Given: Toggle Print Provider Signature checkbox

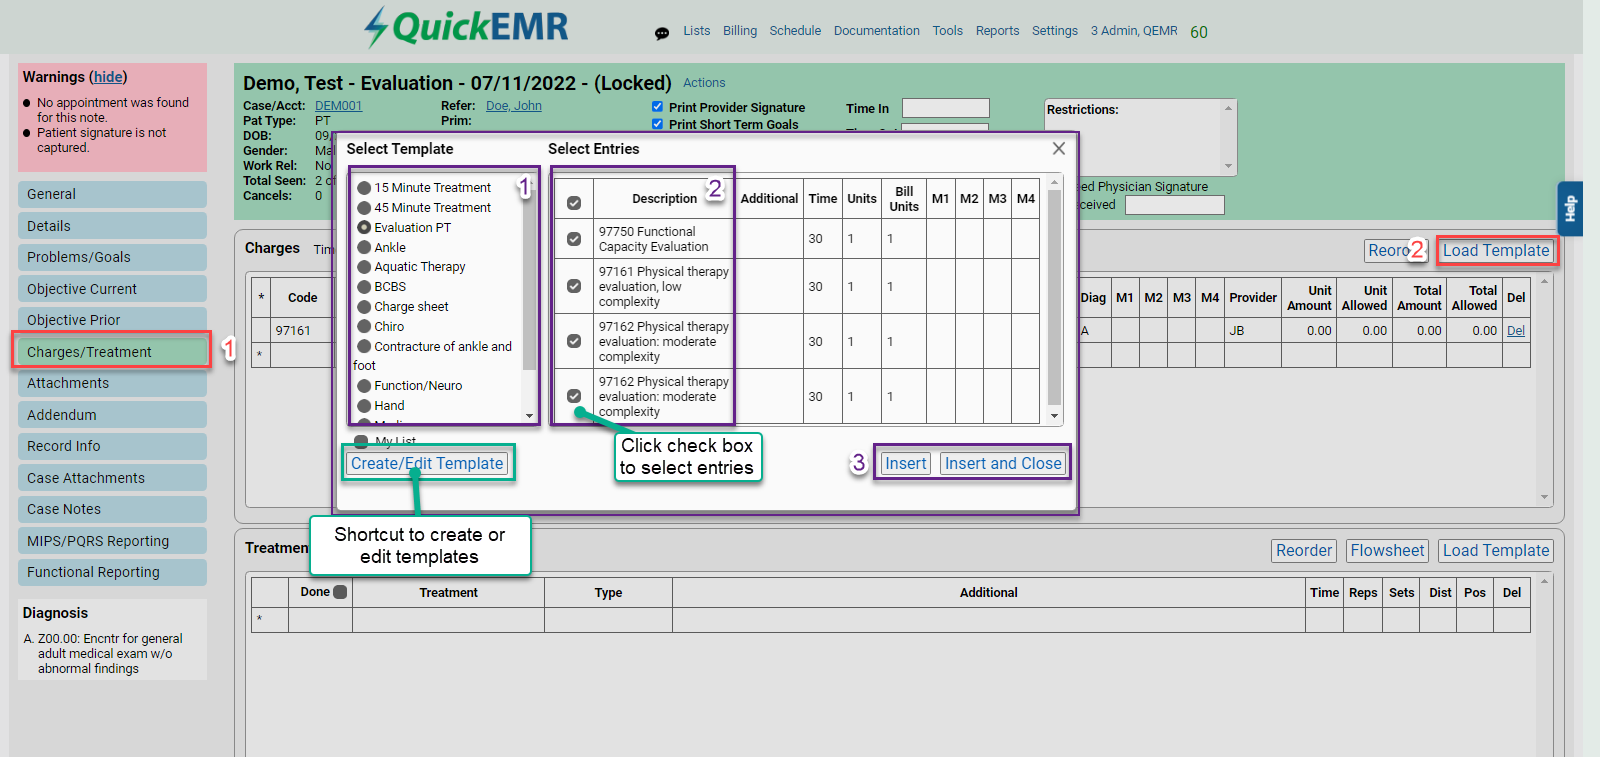Looking at the screenshot, I should point(657,107).
